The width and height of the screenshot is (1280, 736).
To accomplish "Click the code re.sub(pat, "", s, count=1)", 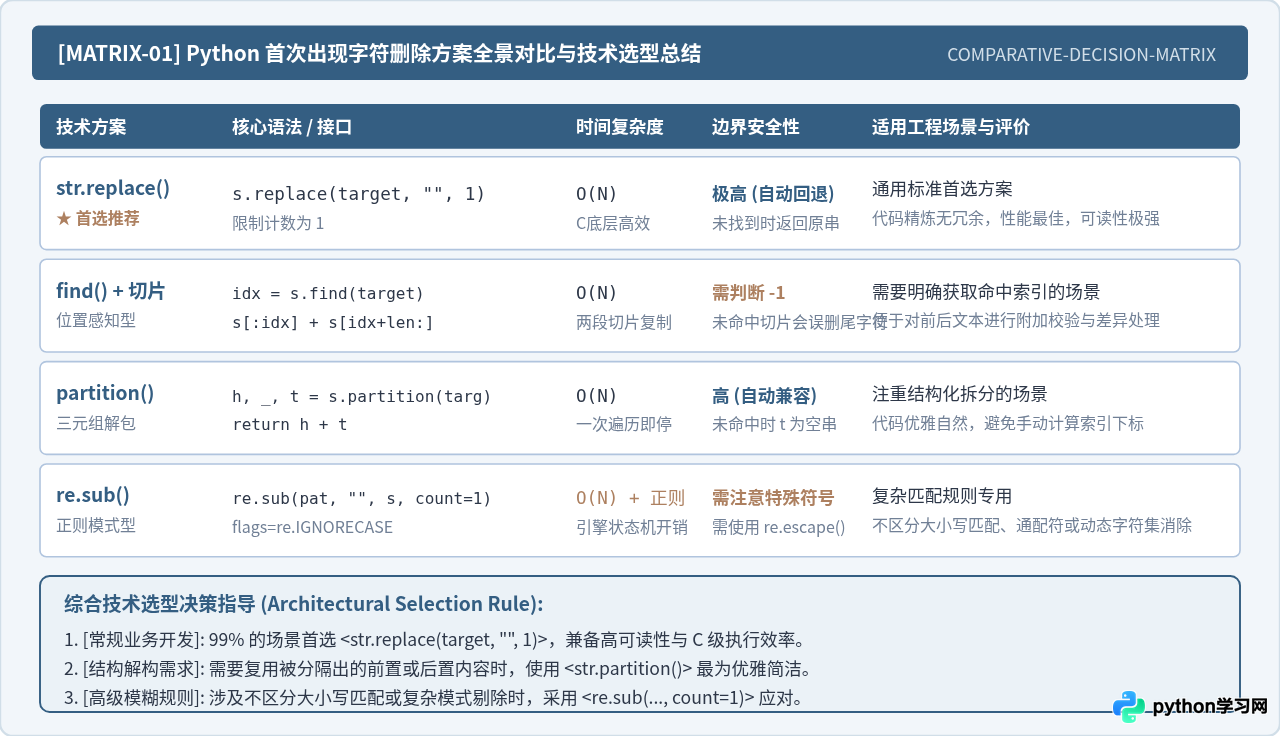I will (362, 498).
